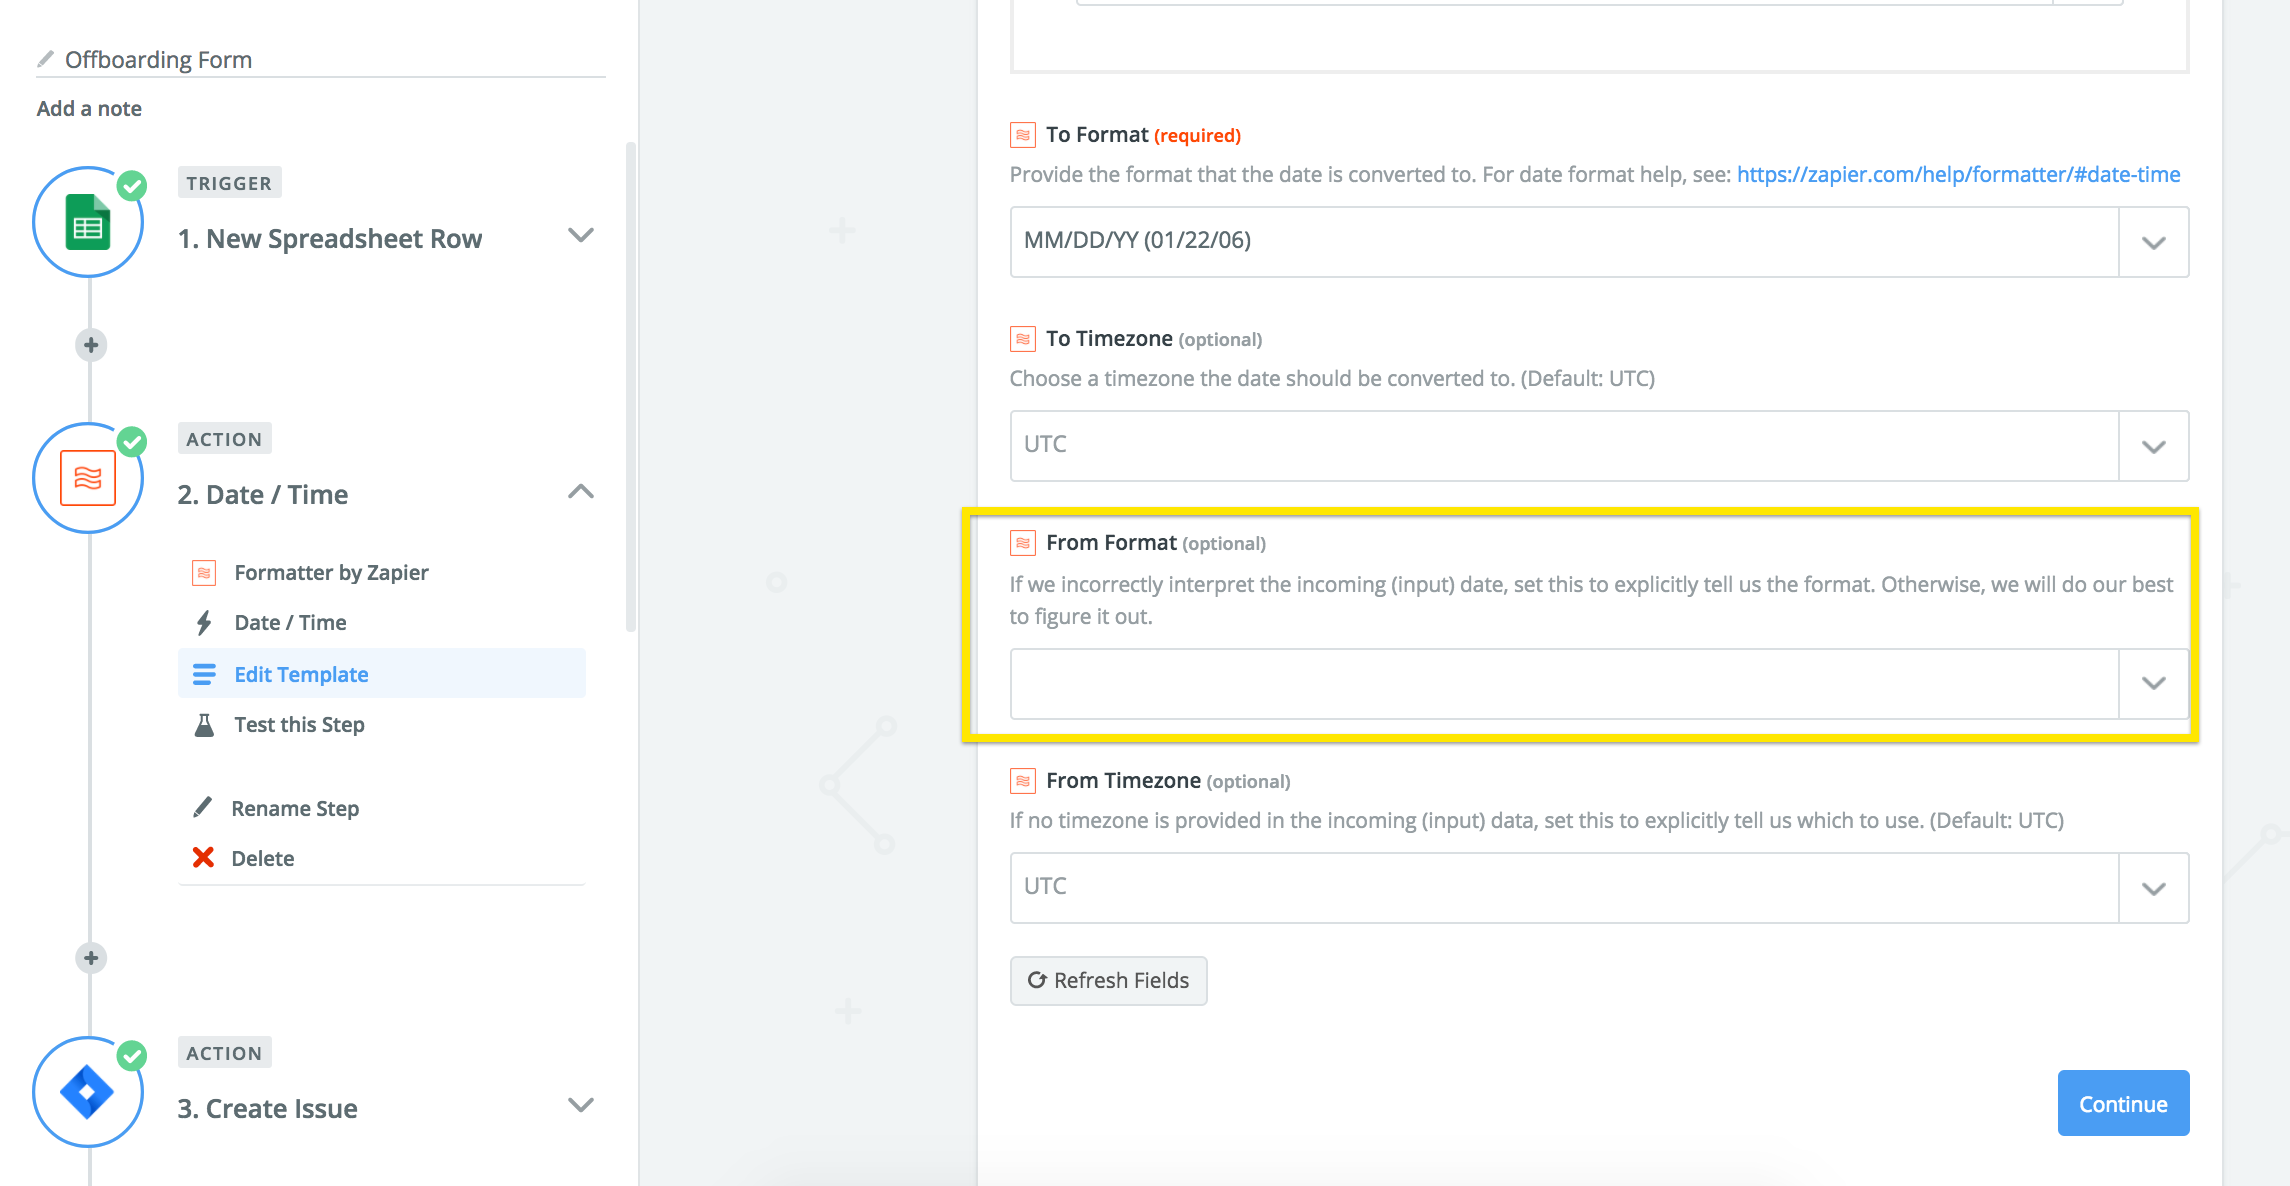Choose Rename Step
This screenshot has width=2290, height=1186.
295,808
